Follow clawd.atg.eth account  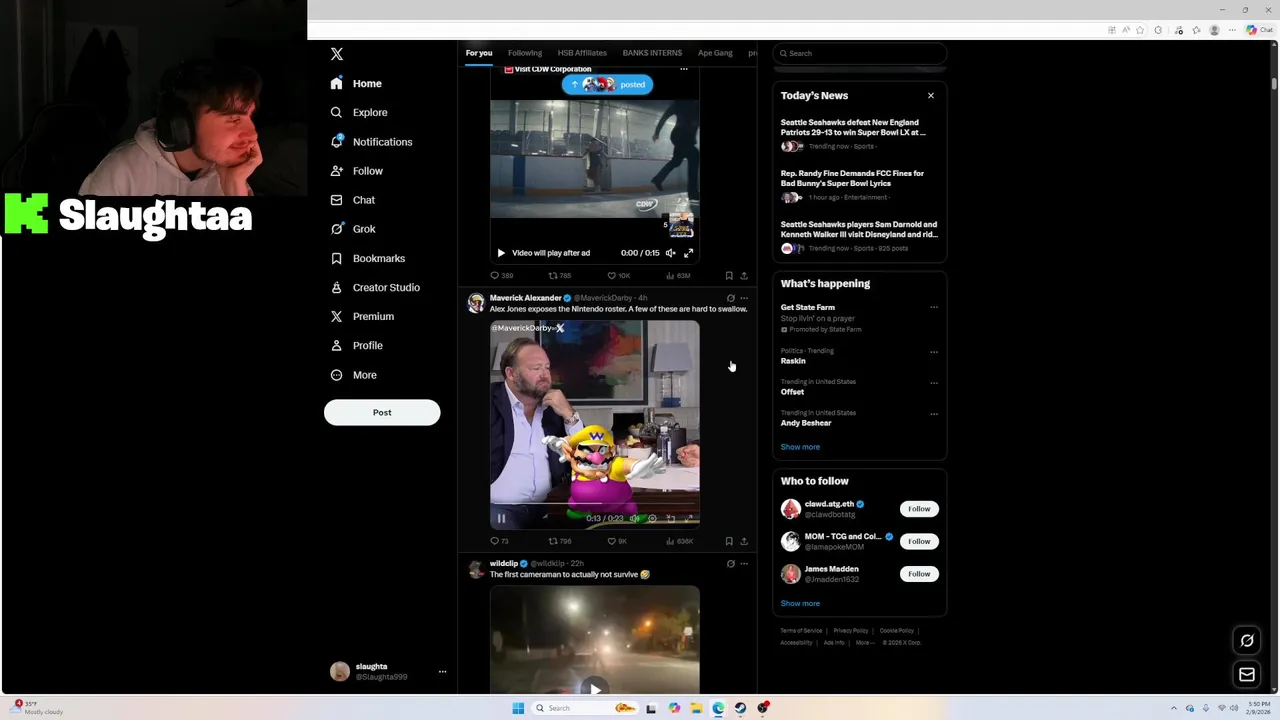[x=919, y=509]
